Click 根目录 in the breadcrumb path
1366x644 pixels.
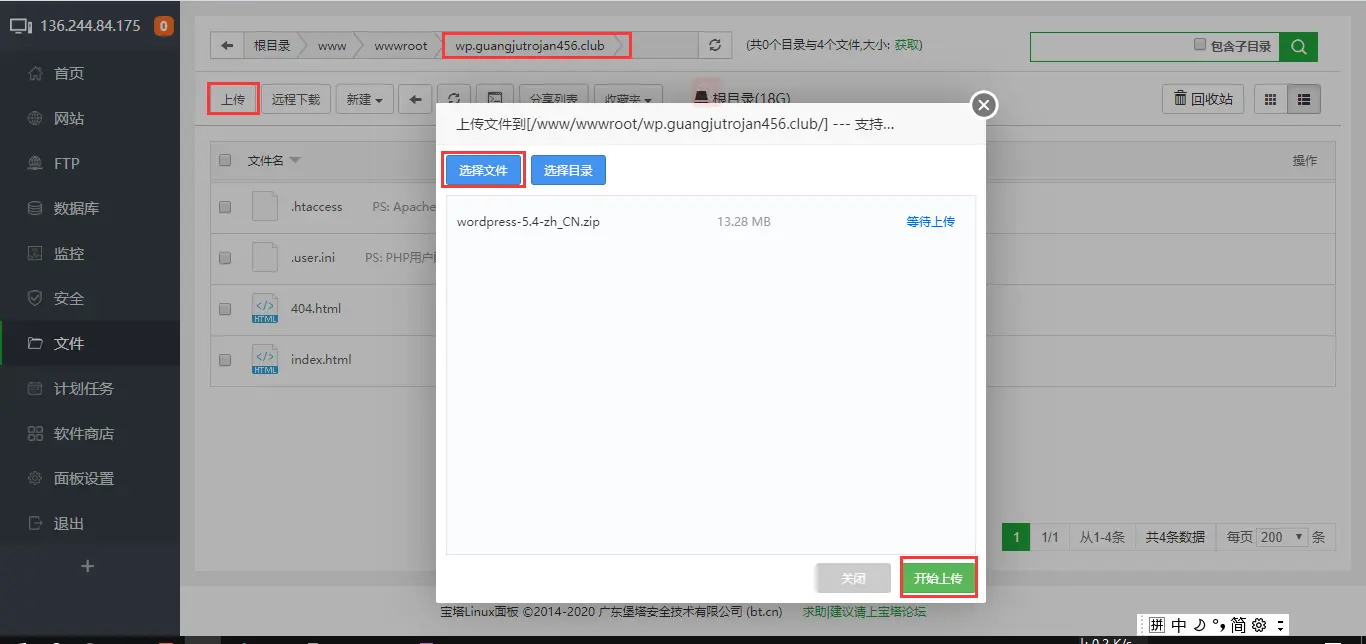[x=271, y=45]
